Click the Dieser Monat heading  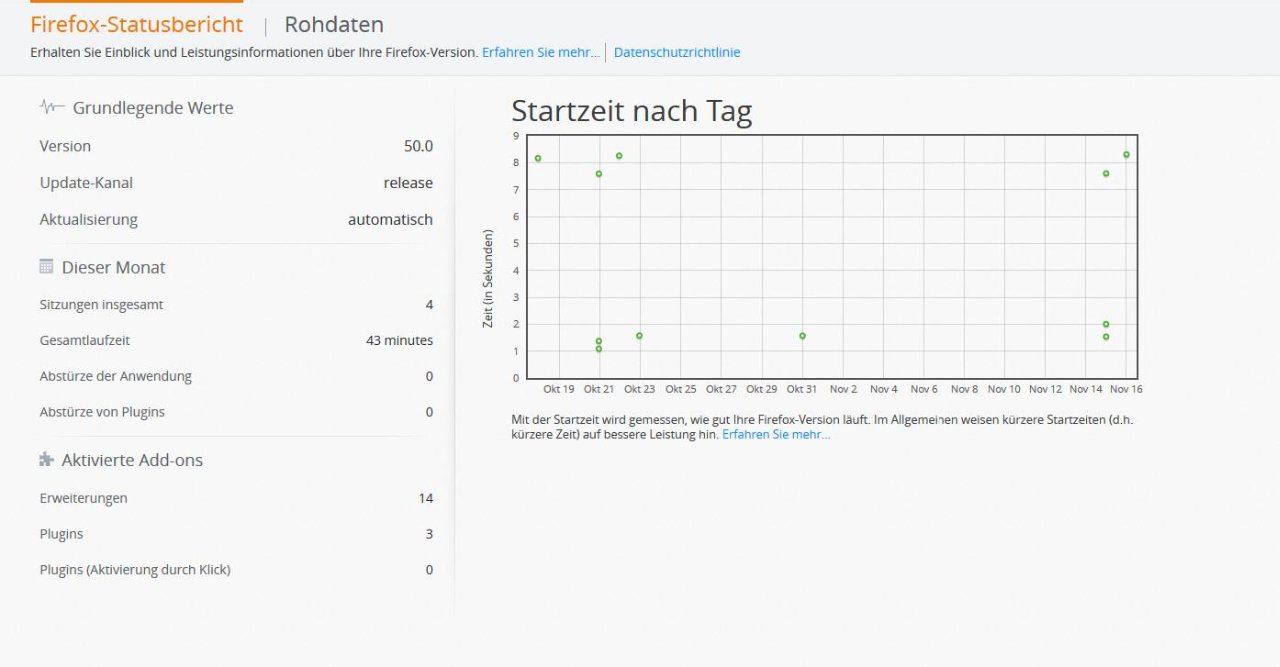pyautogui.click(x=114, y=268)
